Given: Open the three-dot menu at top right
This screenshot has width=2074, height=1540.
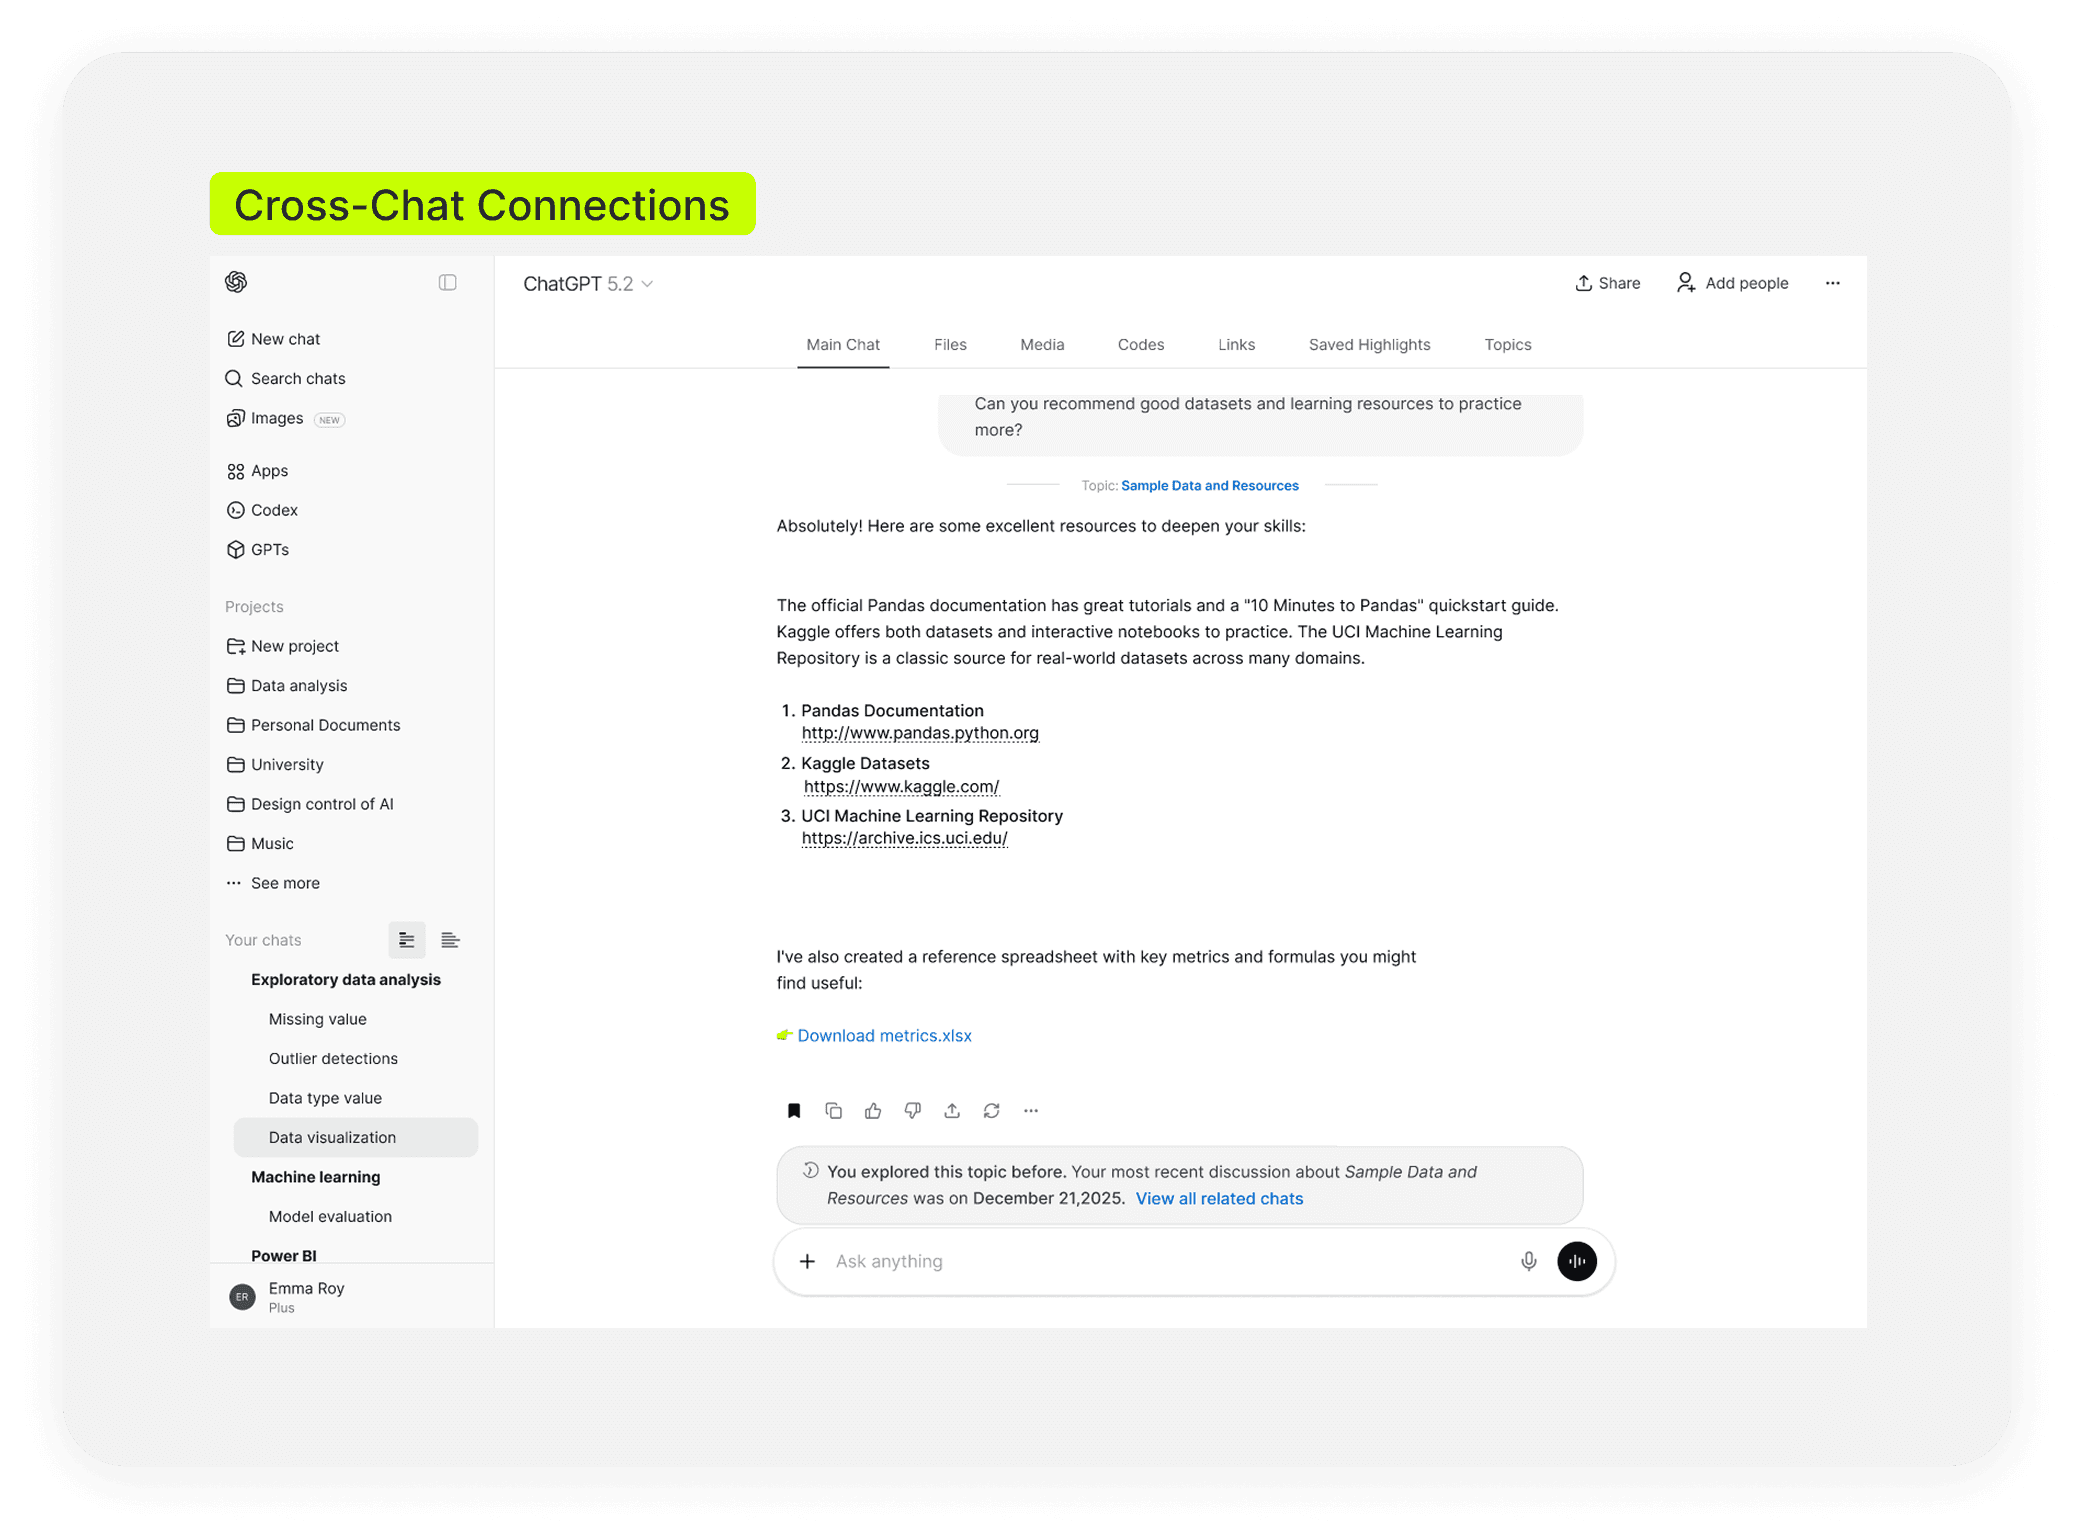Looking at the screenshot, I should tap(1832, 283).
